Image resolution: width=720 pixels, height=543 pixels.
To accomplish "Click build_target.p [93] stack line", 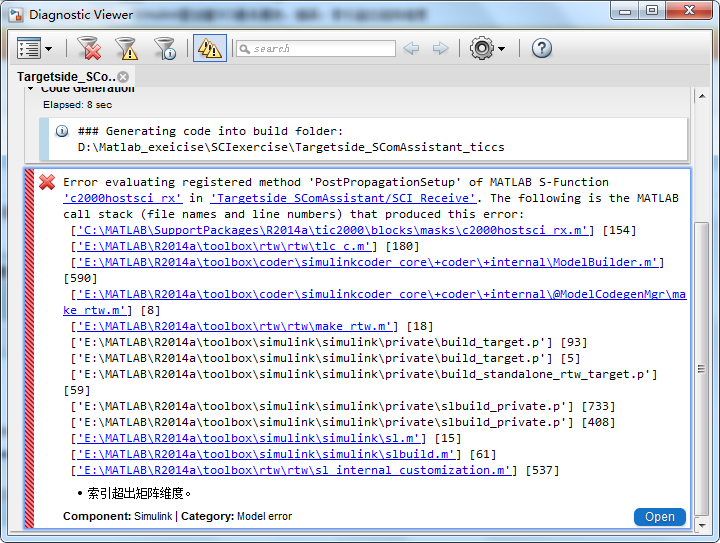I will (329, 342).
